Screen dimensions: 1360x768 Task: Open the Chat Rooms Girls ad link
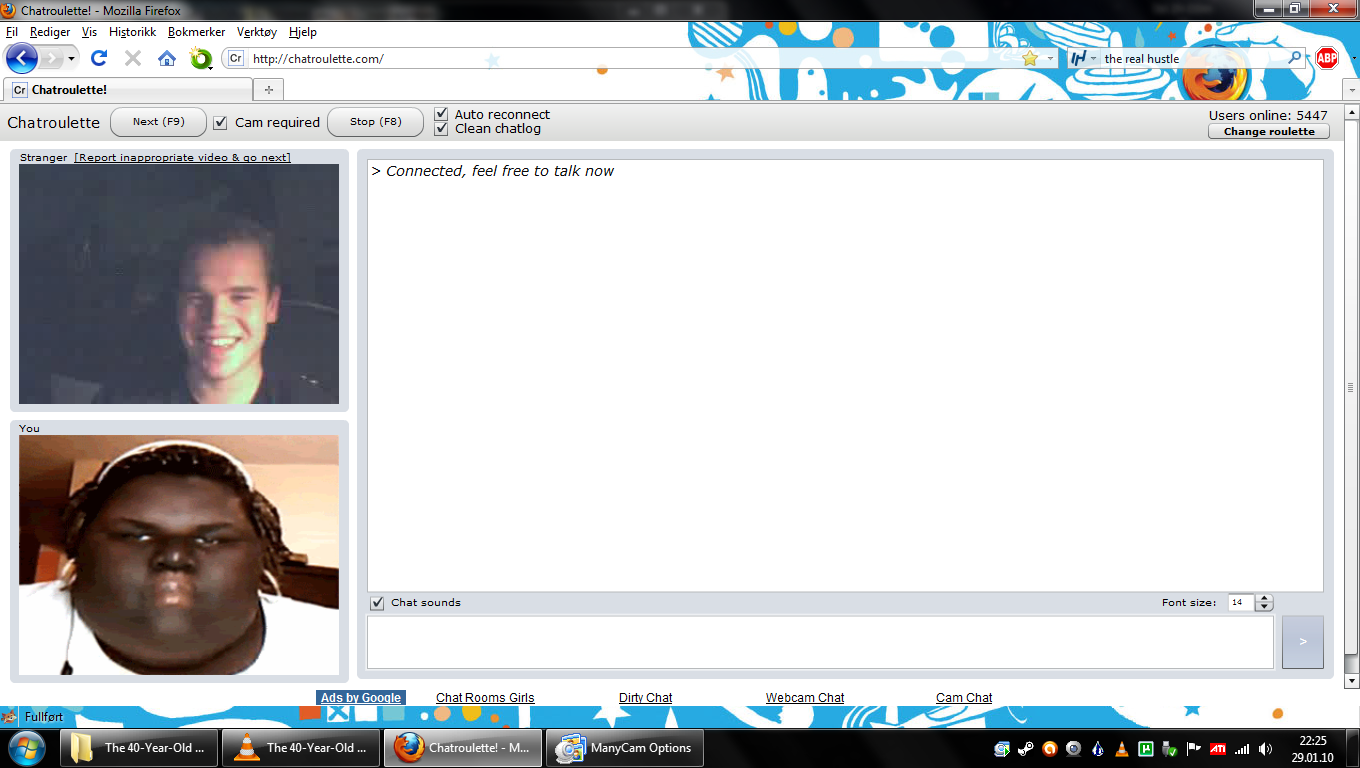click(485, 698)
